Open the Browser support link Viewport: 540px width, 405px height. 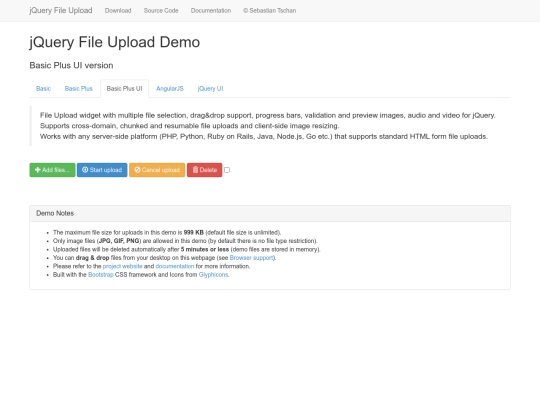[x=252, y=258]
